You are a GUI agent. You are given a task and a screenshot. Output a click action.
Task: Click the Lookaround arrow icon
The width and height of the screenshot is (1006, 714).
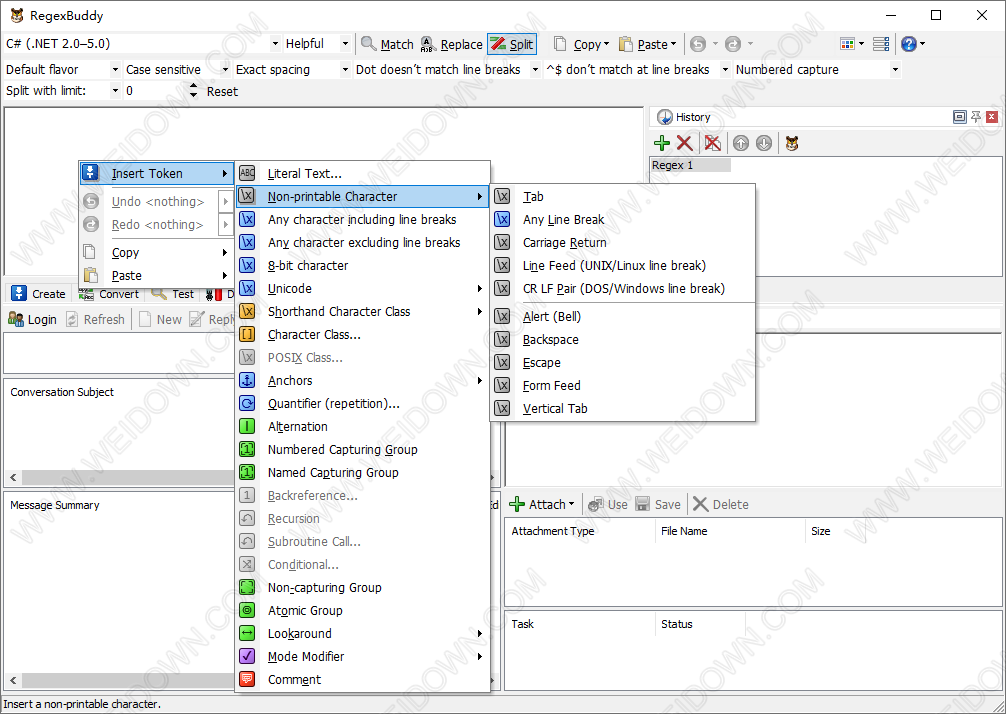tap(247, 633)
